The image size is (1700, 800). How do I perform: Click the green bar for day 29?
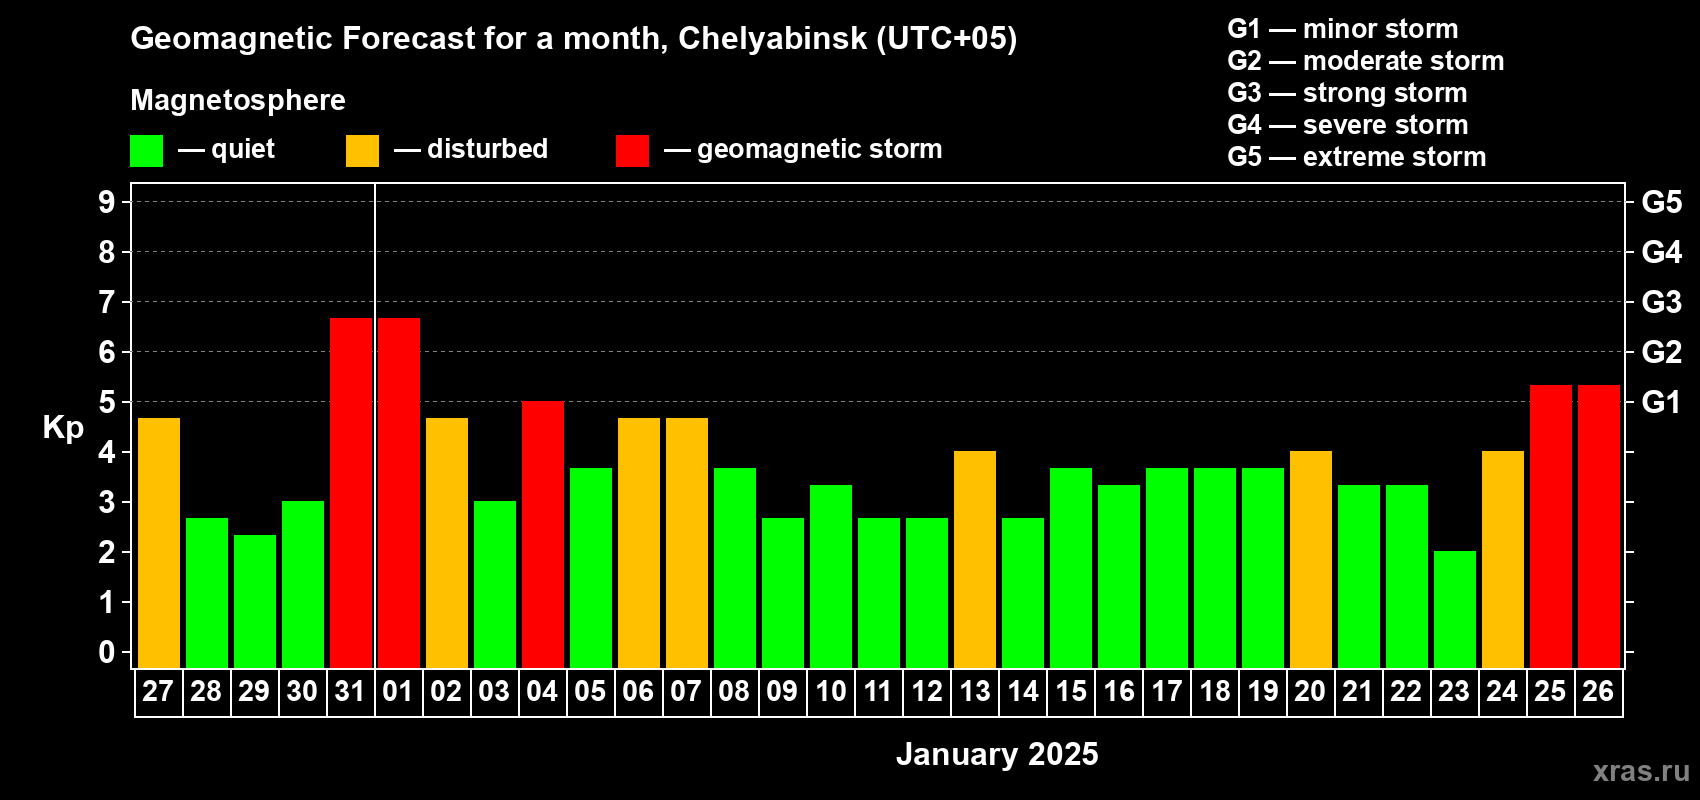pos(255,601)
